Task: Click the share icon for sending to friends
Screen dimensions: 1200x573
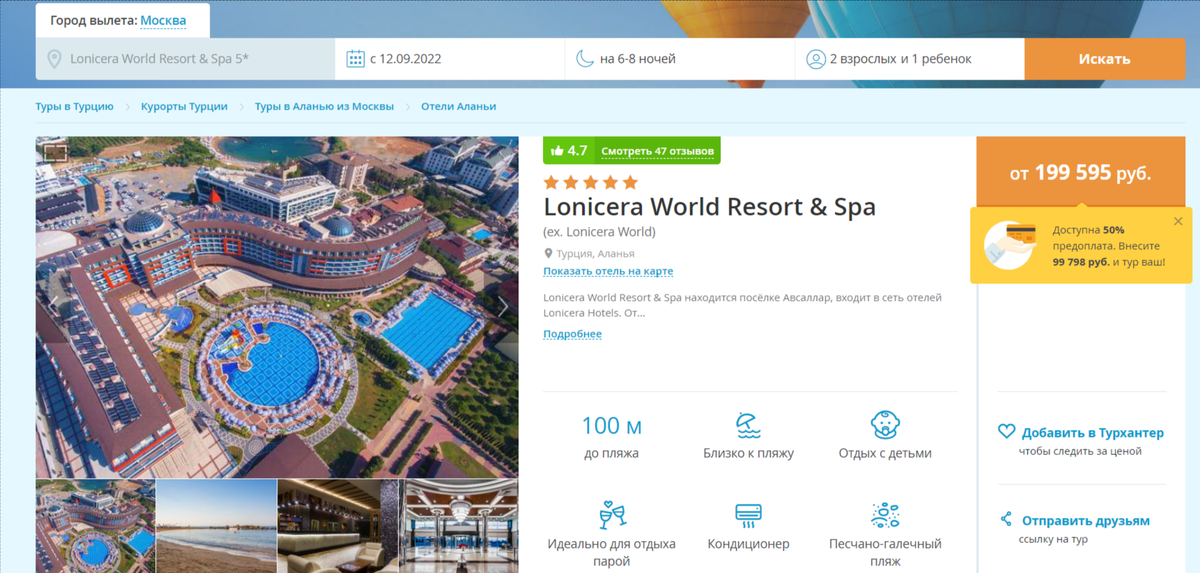Action: [1007, 520]
